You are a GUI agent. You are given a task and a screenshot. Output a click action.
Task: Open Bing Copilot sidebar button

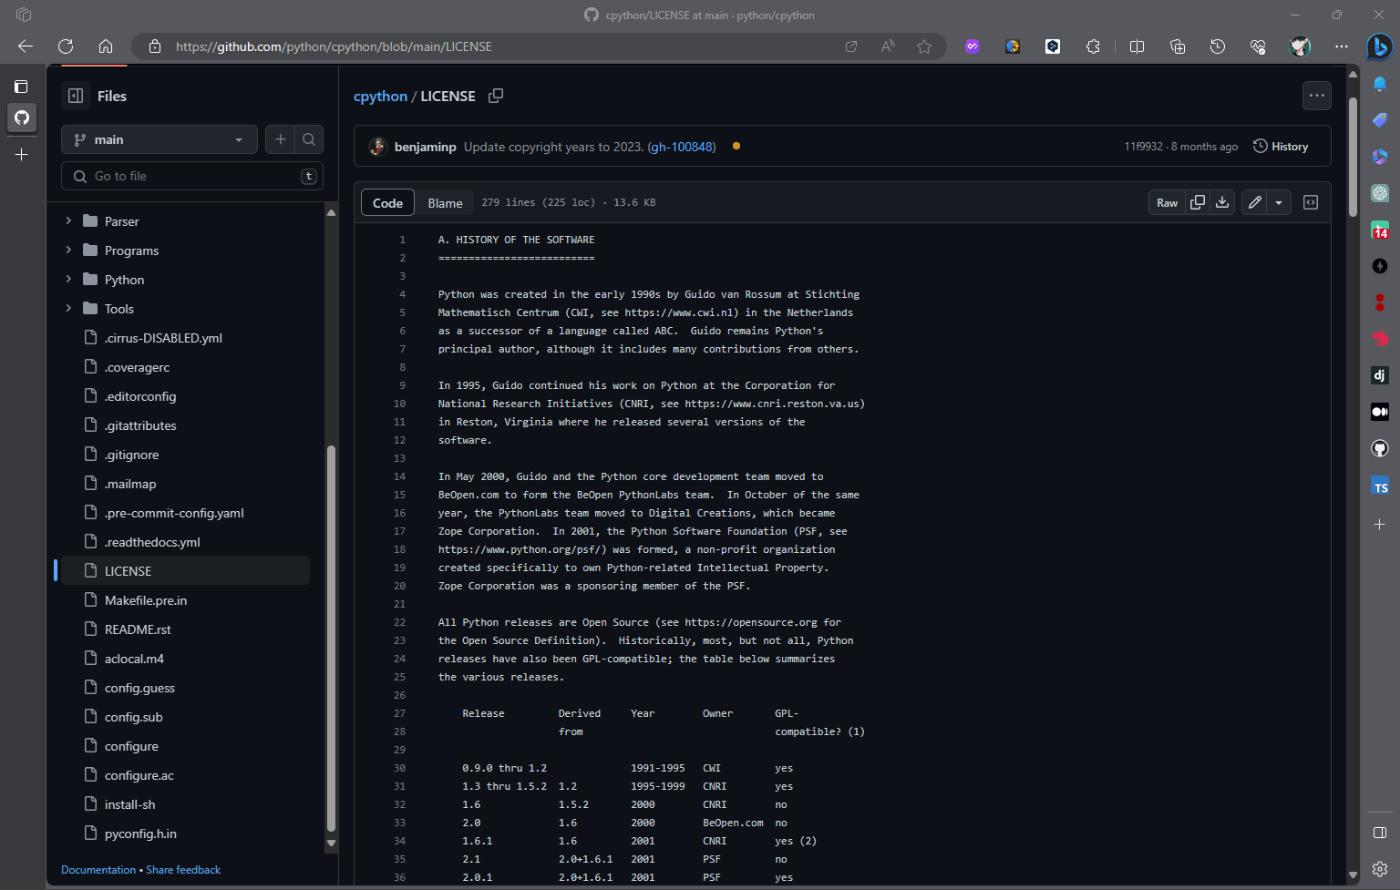tap(1380, 46)
